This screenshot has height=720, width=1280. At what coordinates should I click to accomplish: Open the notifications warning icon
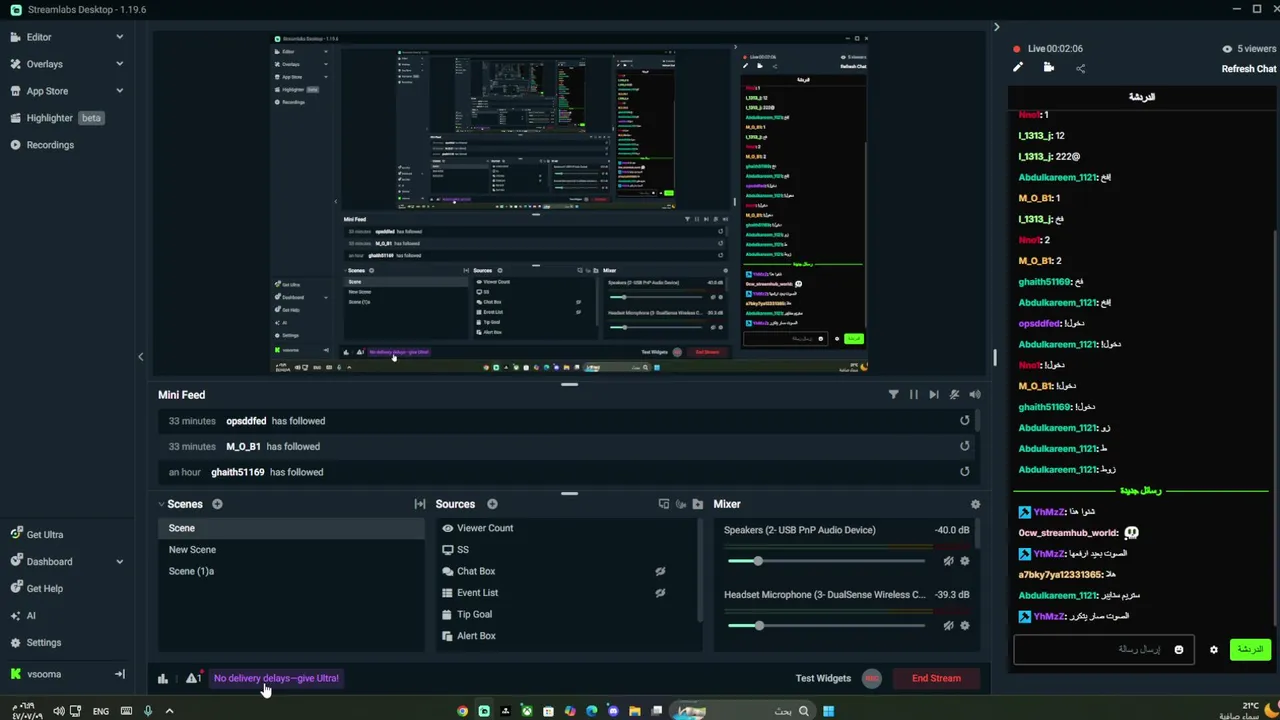[x=192, y=678]
